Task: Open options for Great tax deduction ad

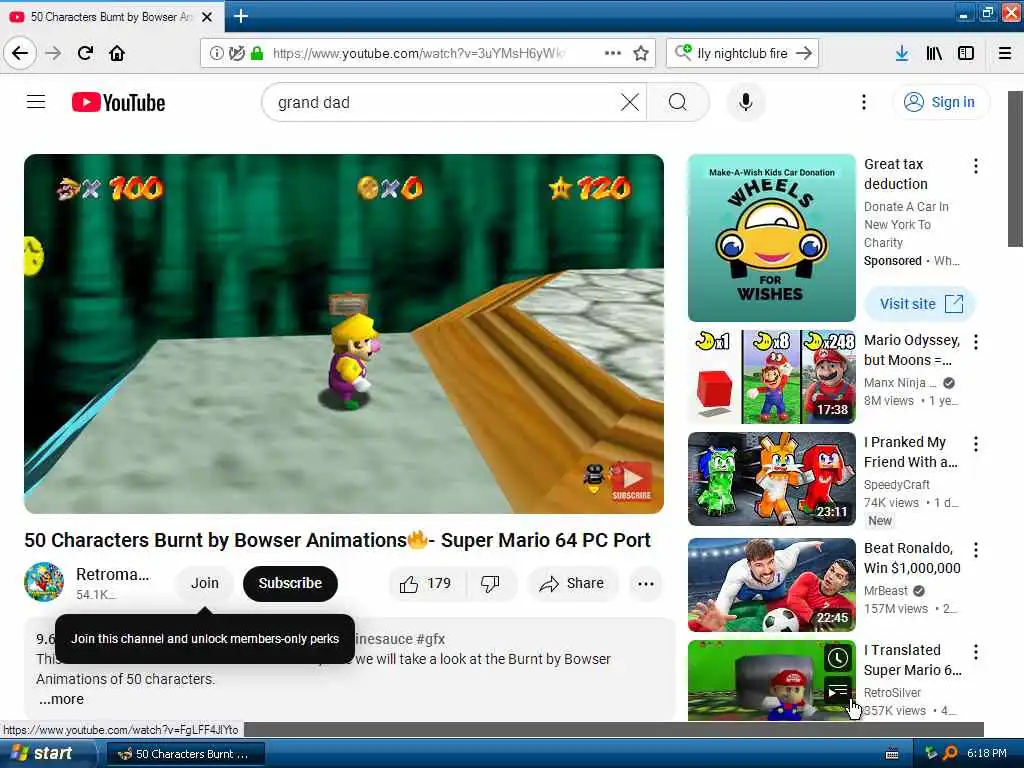Action: tap(976, 166)
